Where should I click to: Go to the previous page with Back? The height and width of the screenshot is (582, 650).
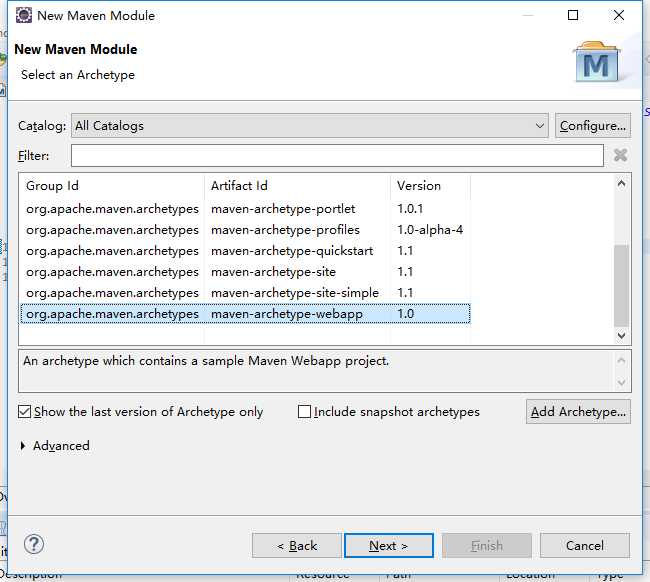pos(297,546)
